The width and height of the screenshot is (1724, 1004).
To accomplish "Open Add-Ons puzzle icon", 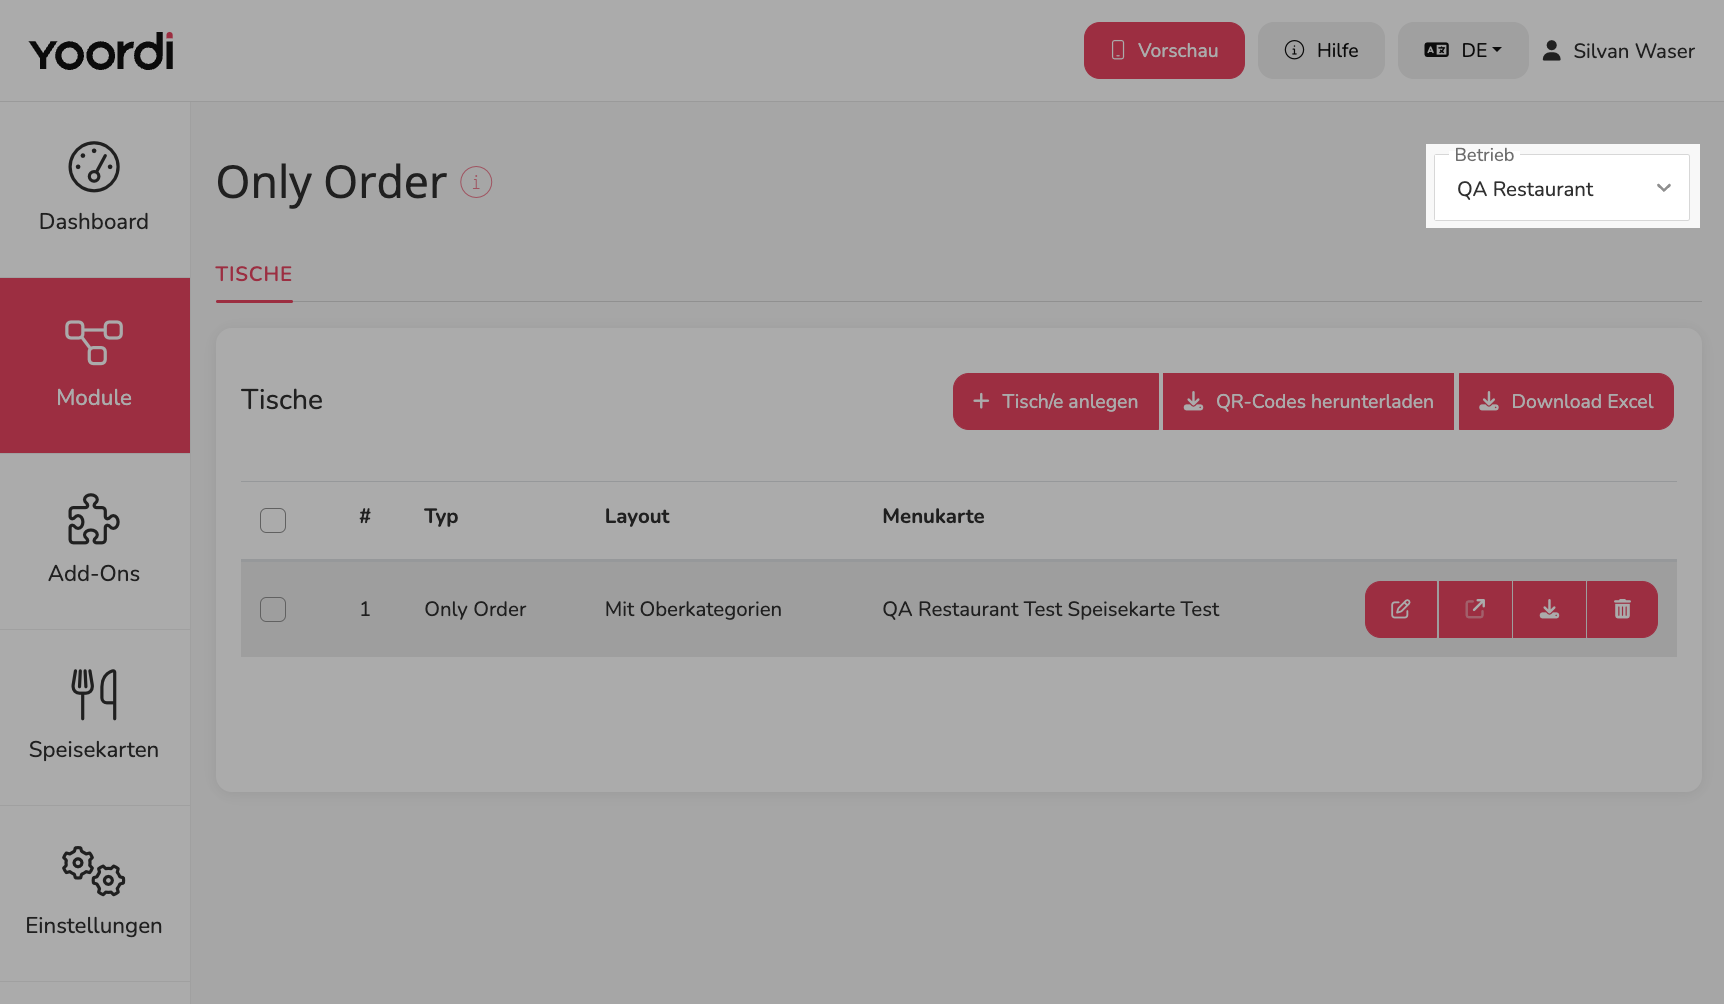I will pyautogui.click(x=94, y=519).
